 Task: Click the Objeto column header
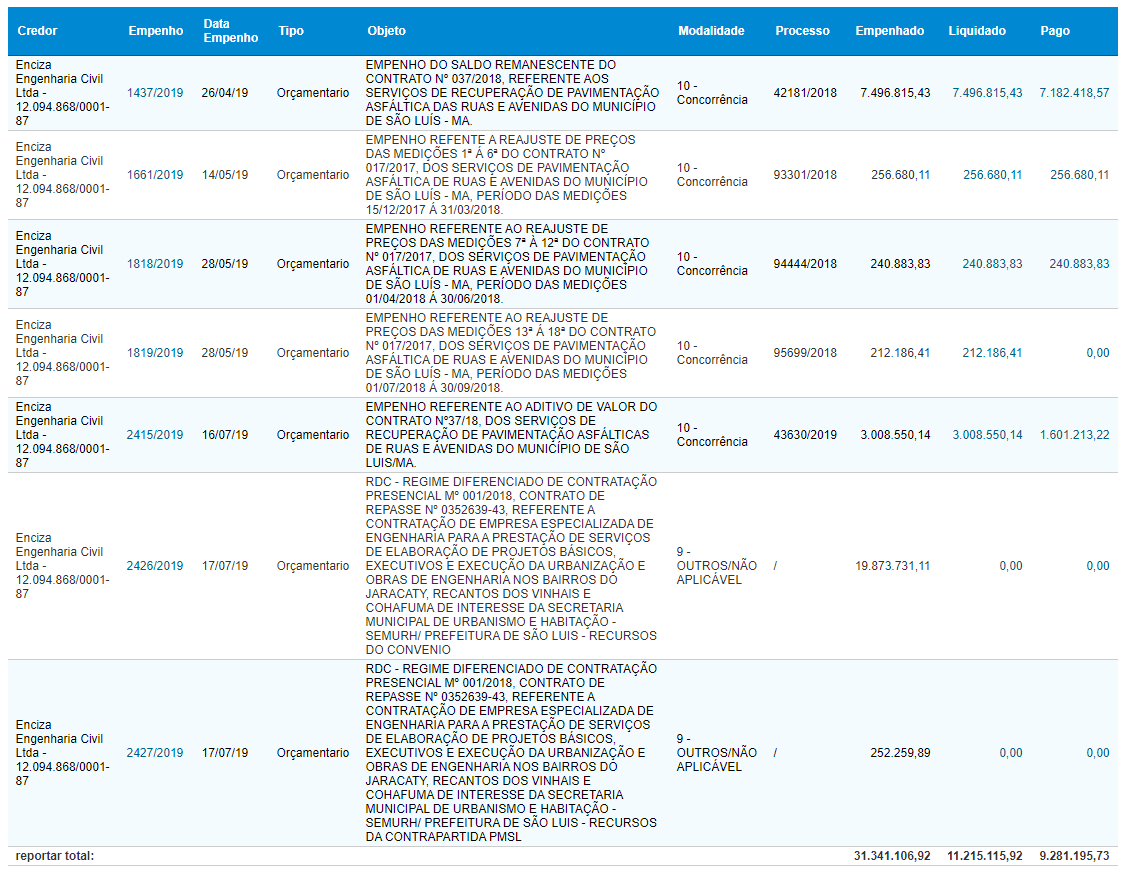(x=387, y=31)
